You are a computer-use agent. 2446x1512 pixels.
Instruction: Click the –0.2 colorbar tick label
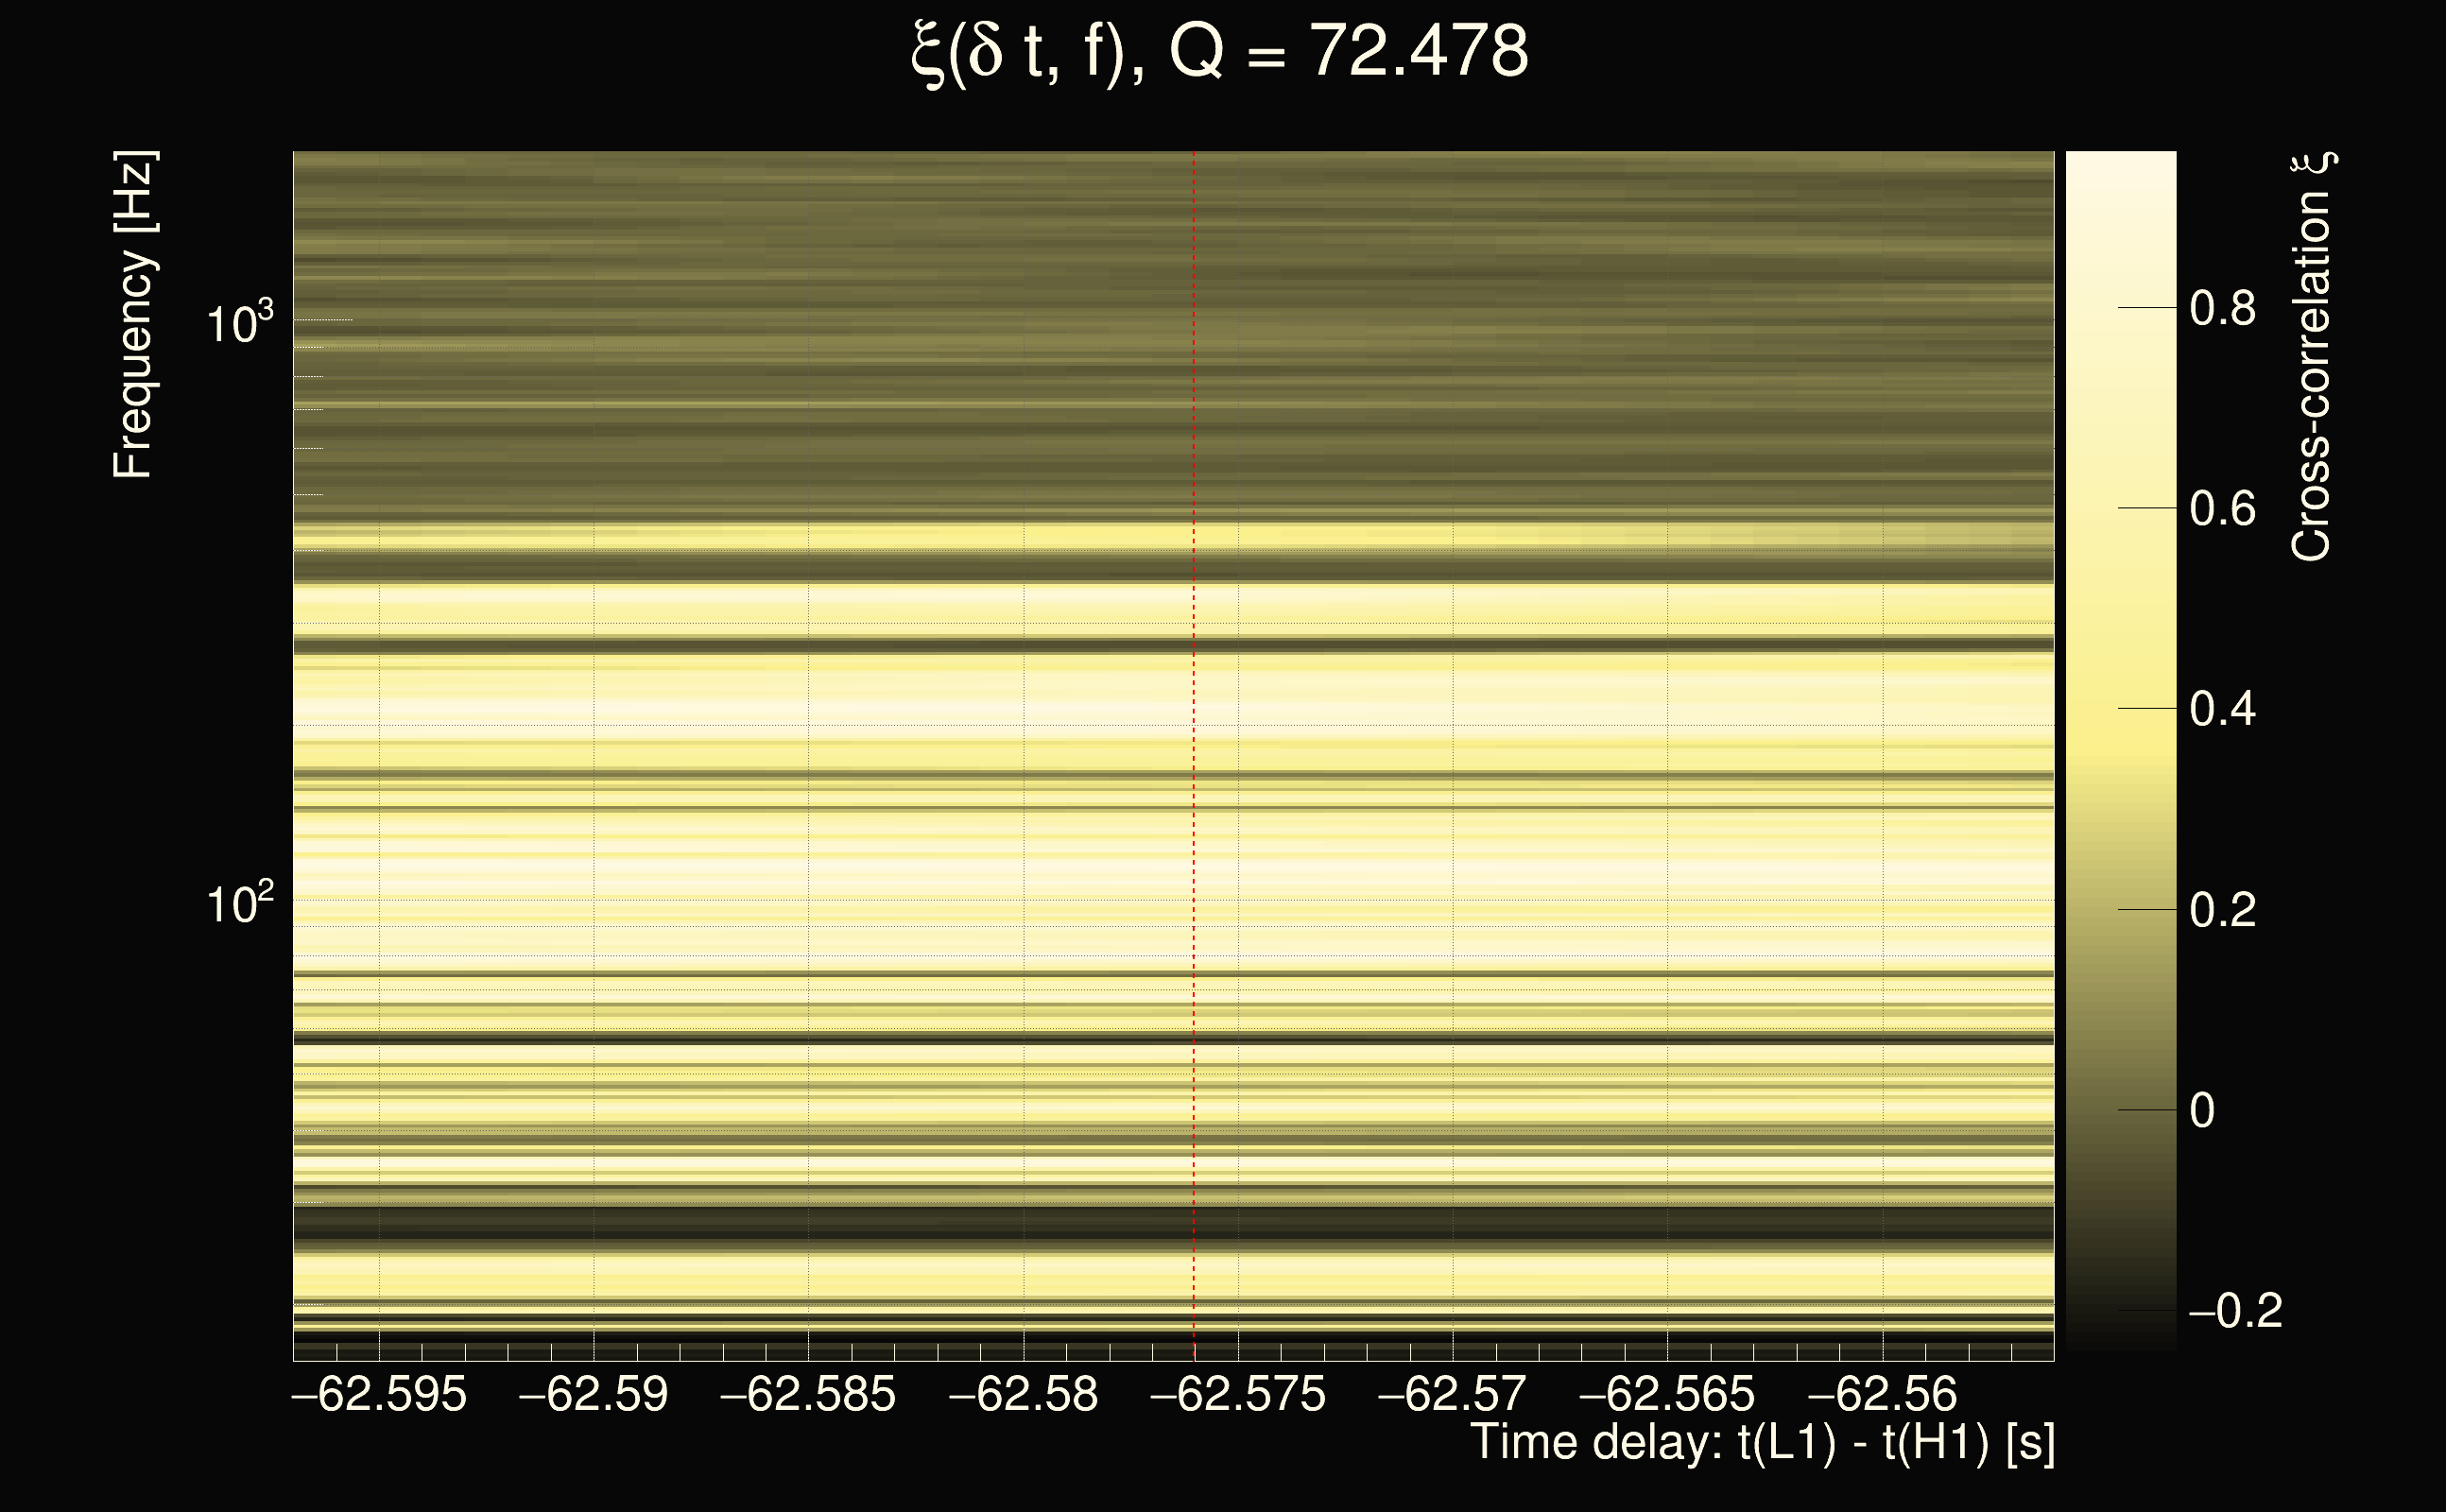[2235, 1311]
